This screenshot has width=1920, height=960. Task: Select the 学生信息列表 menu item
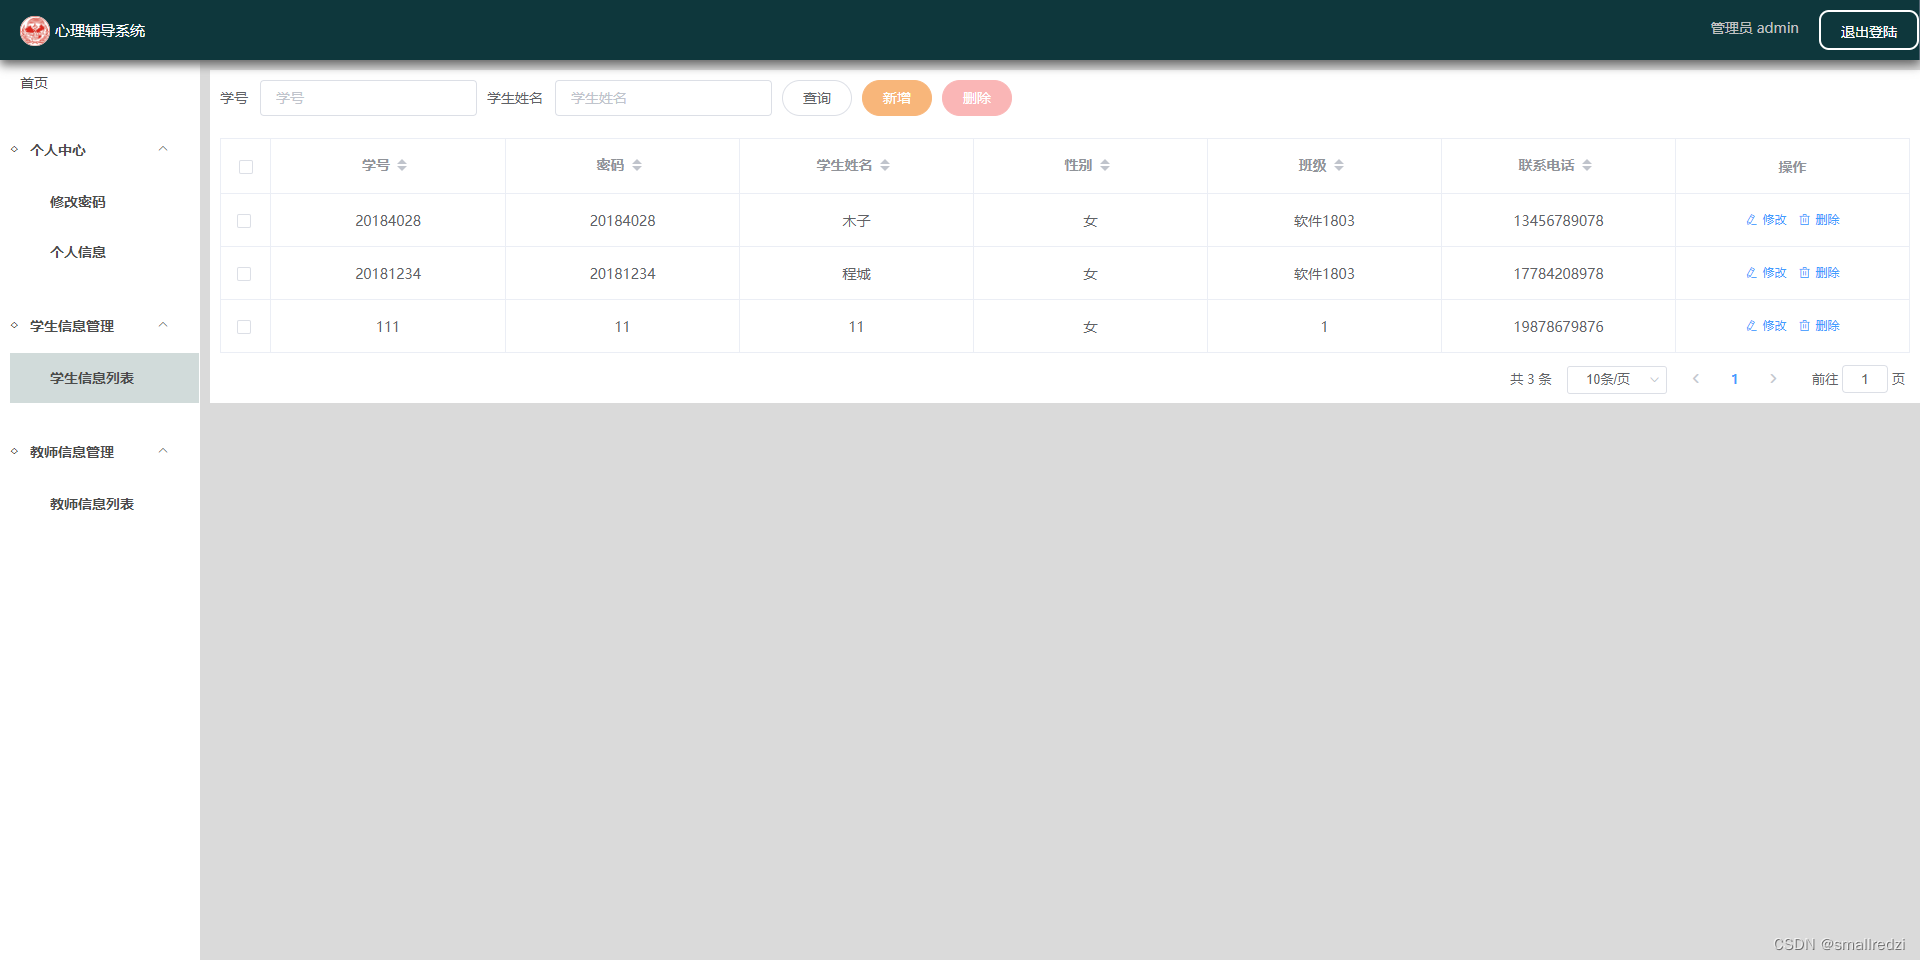tap(104, 378)
